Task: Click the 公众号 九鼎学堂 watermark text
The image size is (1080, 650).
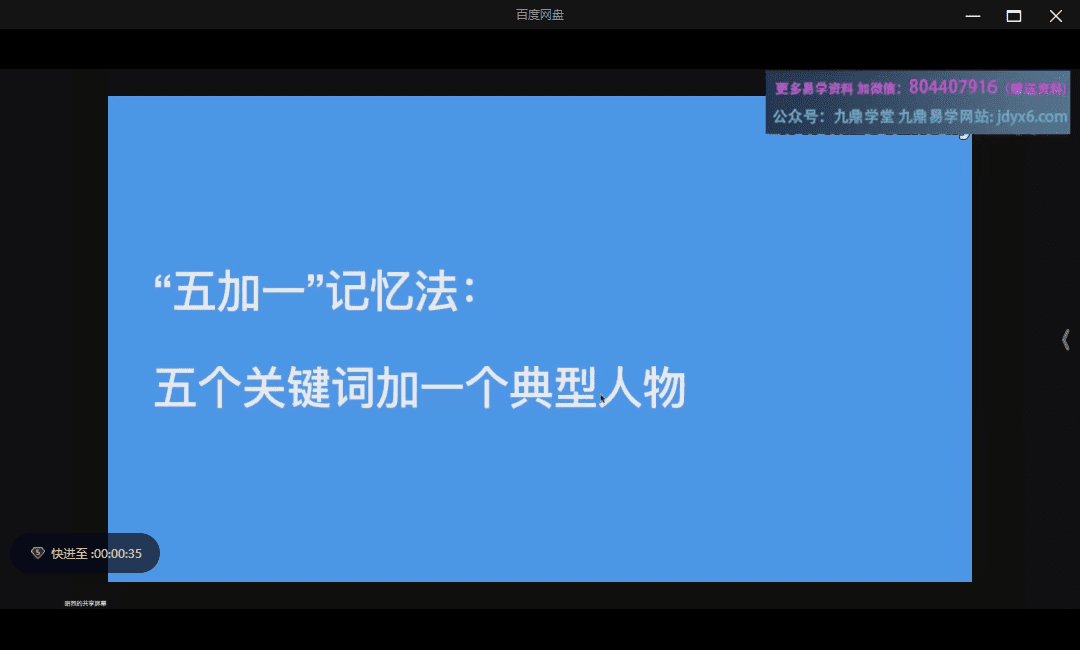Action: click(x=833, y=117)
